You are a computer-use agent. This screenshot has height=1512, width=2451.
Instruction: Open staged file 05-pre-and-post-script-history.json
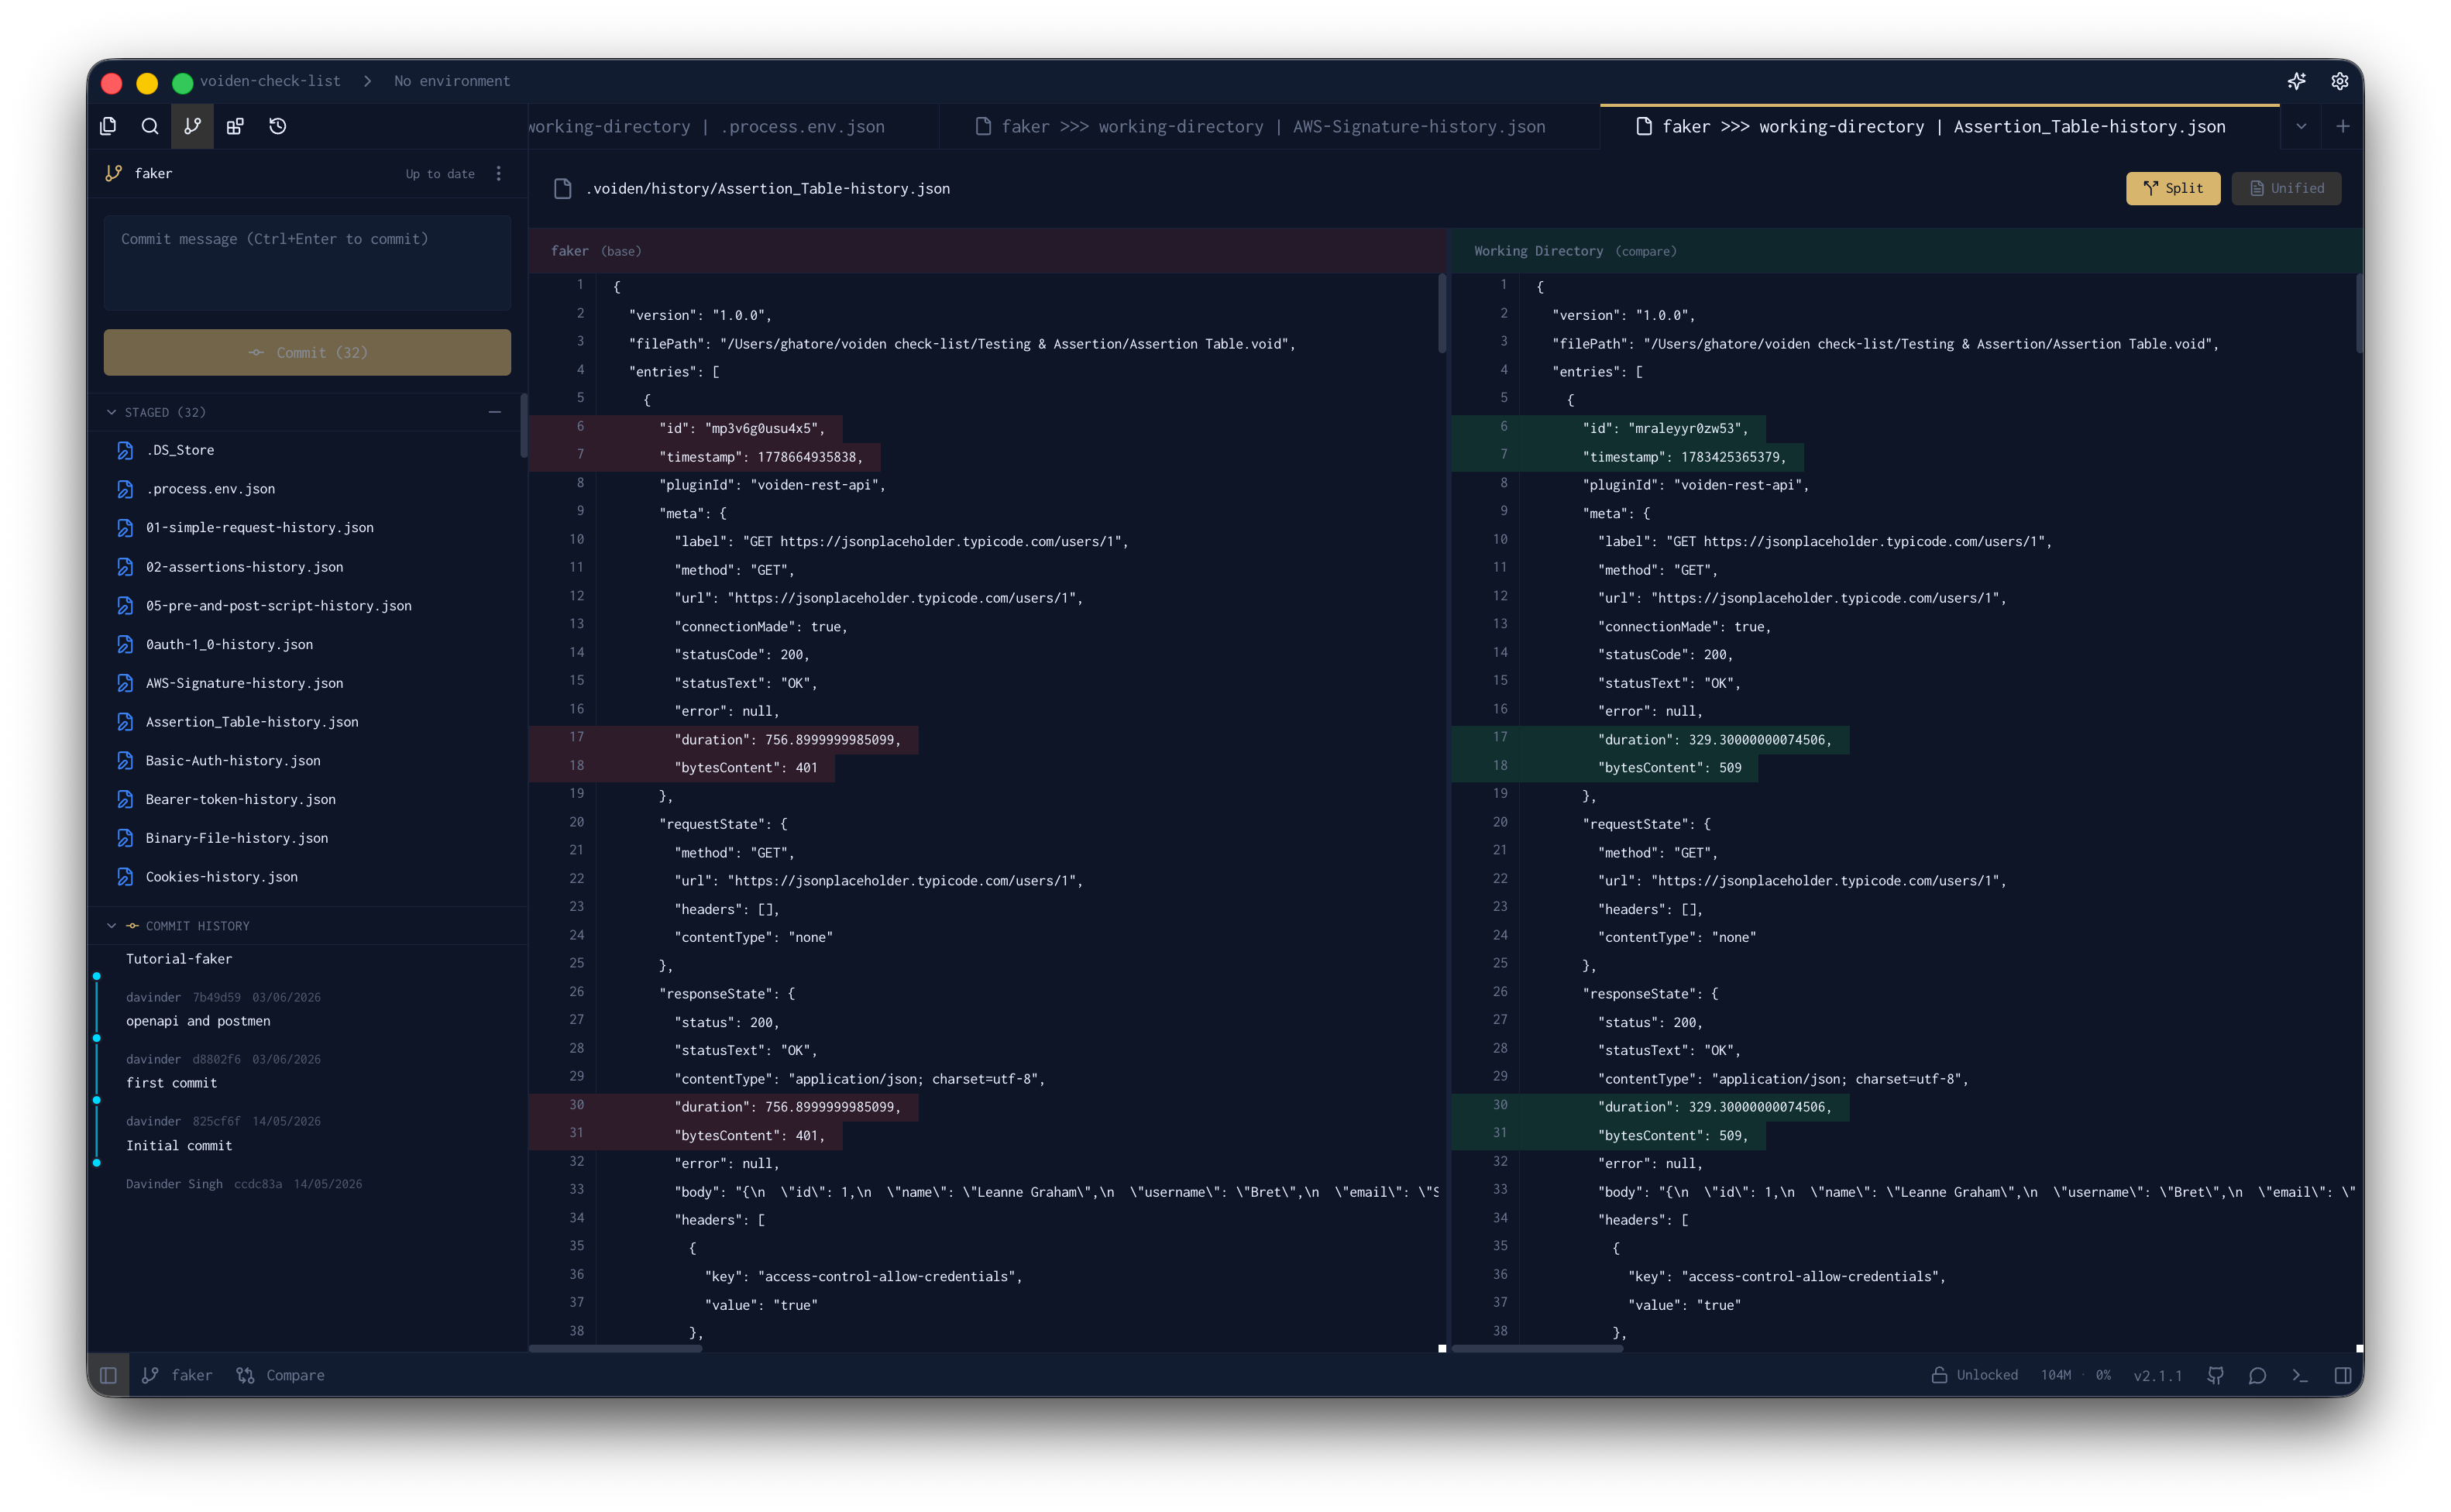point(307,606)
